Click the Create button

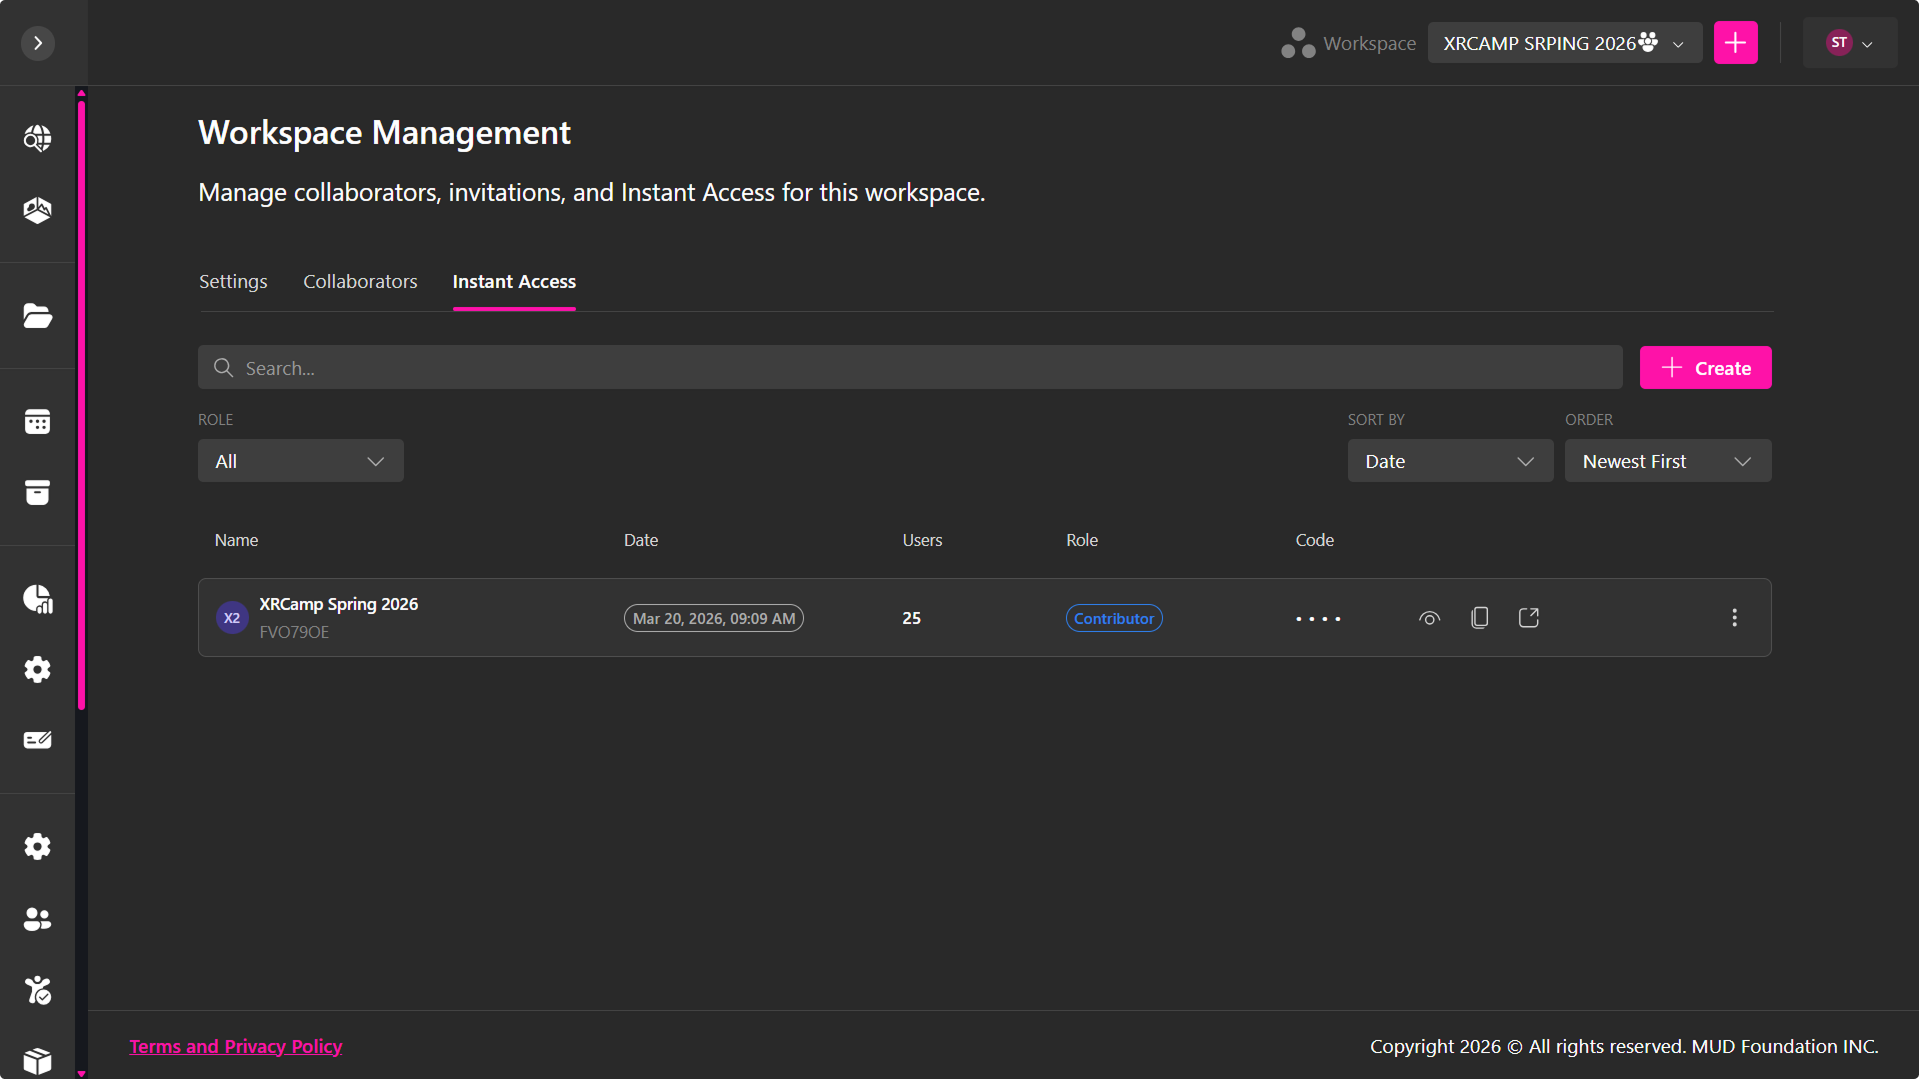tap(1705, 368)
